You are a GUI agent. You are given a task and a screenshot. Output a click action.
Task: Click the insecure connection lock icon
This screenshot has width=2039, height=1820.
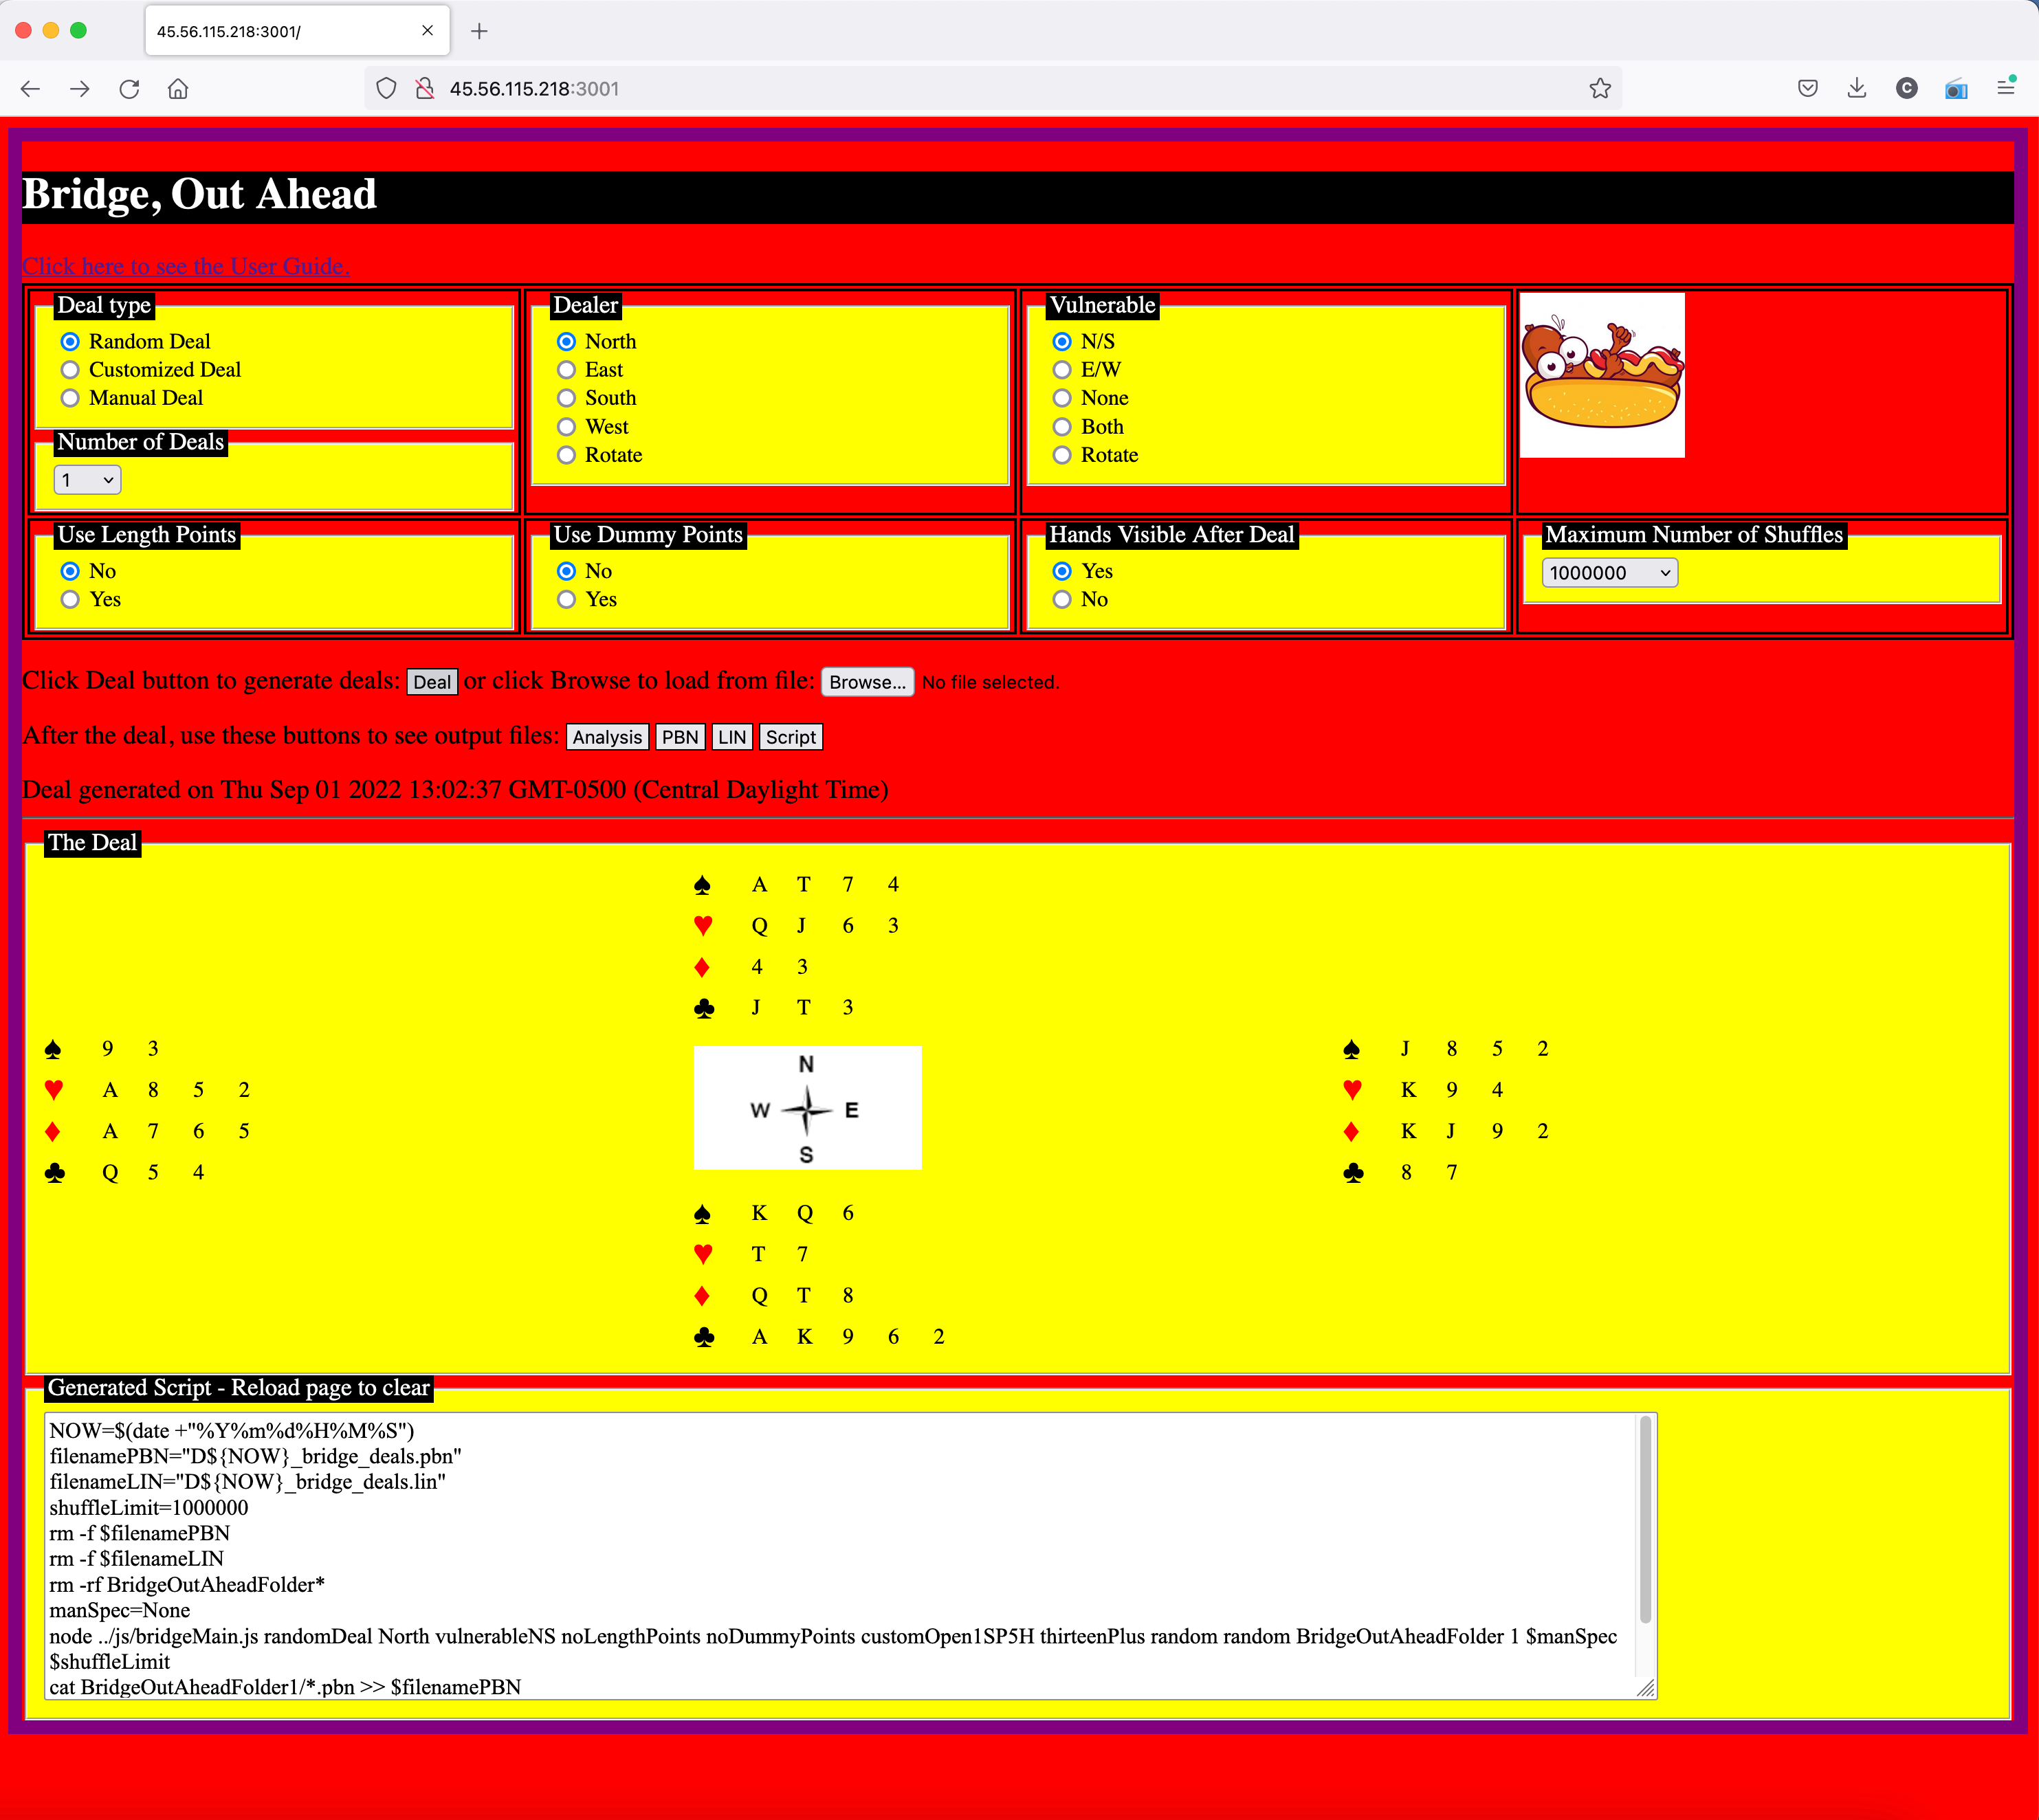425,89
